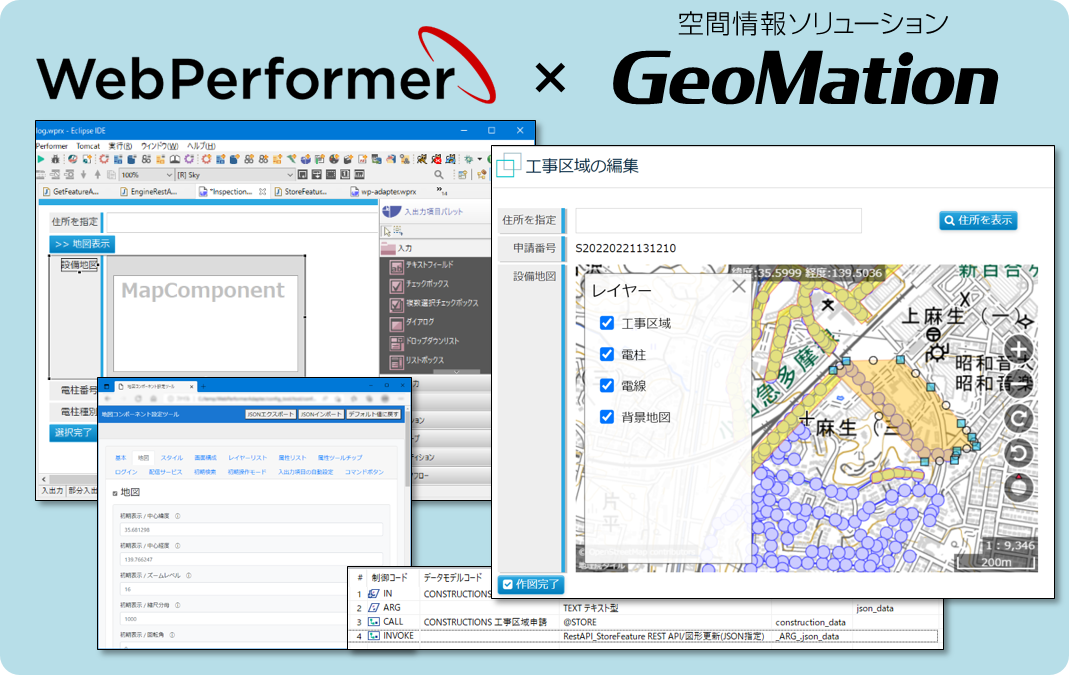Toggle the 電柱 layer checkbox
This screenshot has width=1069, height=675.
click(x=606, y=354)
